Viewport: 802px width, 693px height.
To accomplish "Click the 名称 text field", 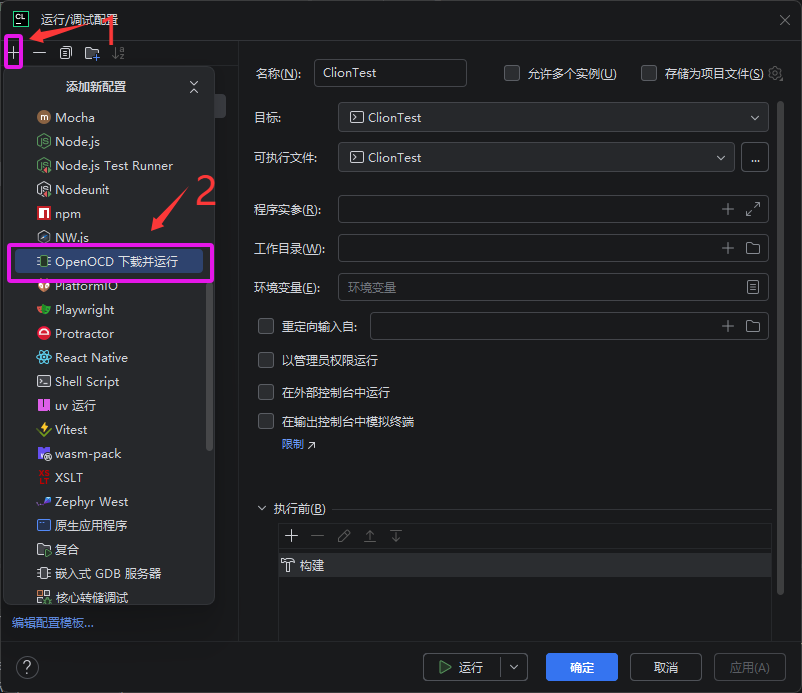I will tap(390, 73).
